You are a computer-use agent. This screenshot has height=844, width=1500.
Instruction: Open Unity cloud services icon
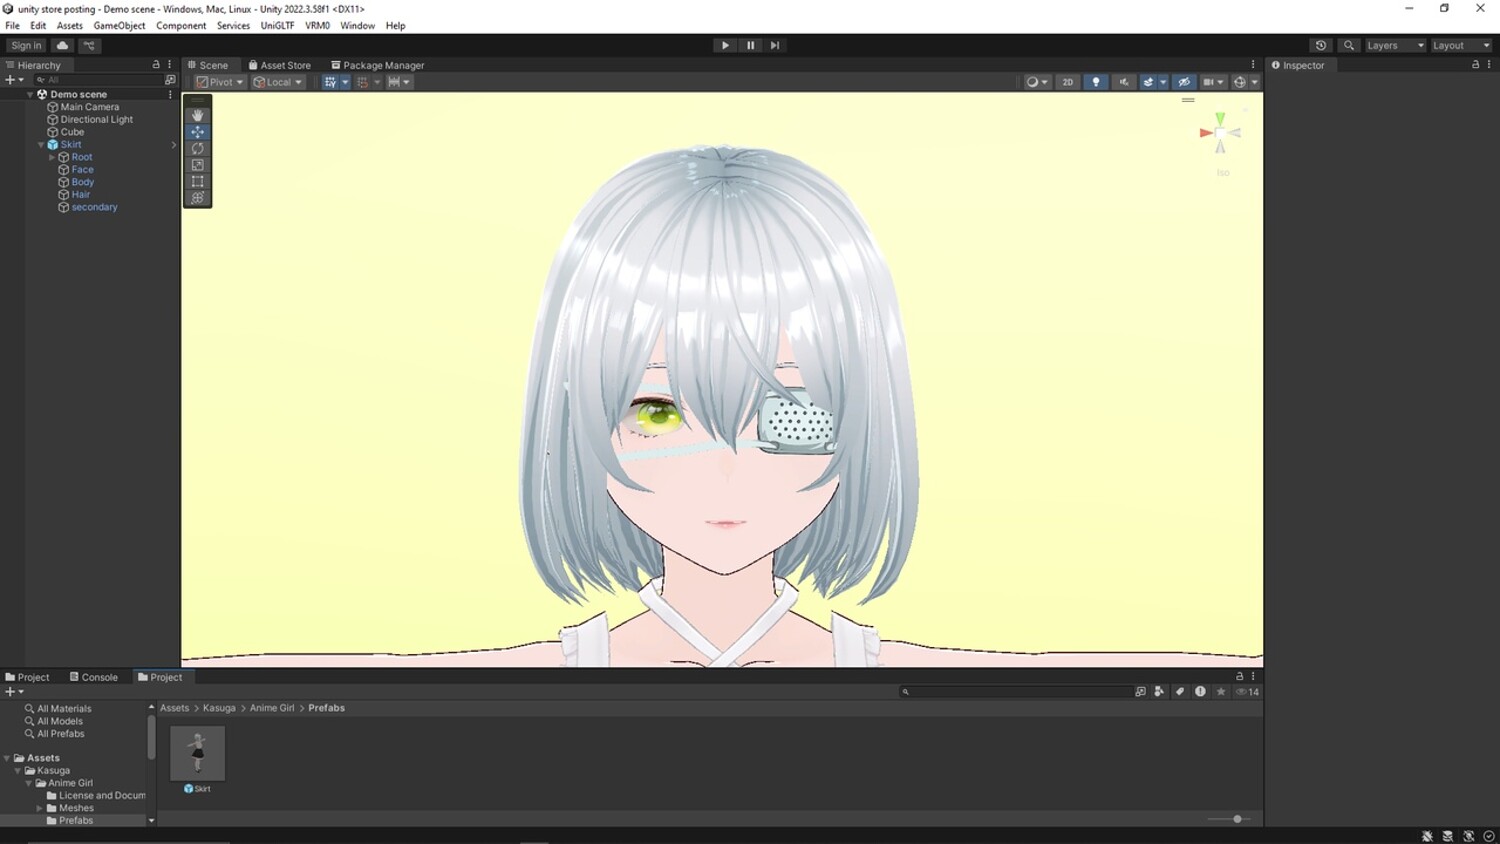pyautogui.click(x=62, y=45)
